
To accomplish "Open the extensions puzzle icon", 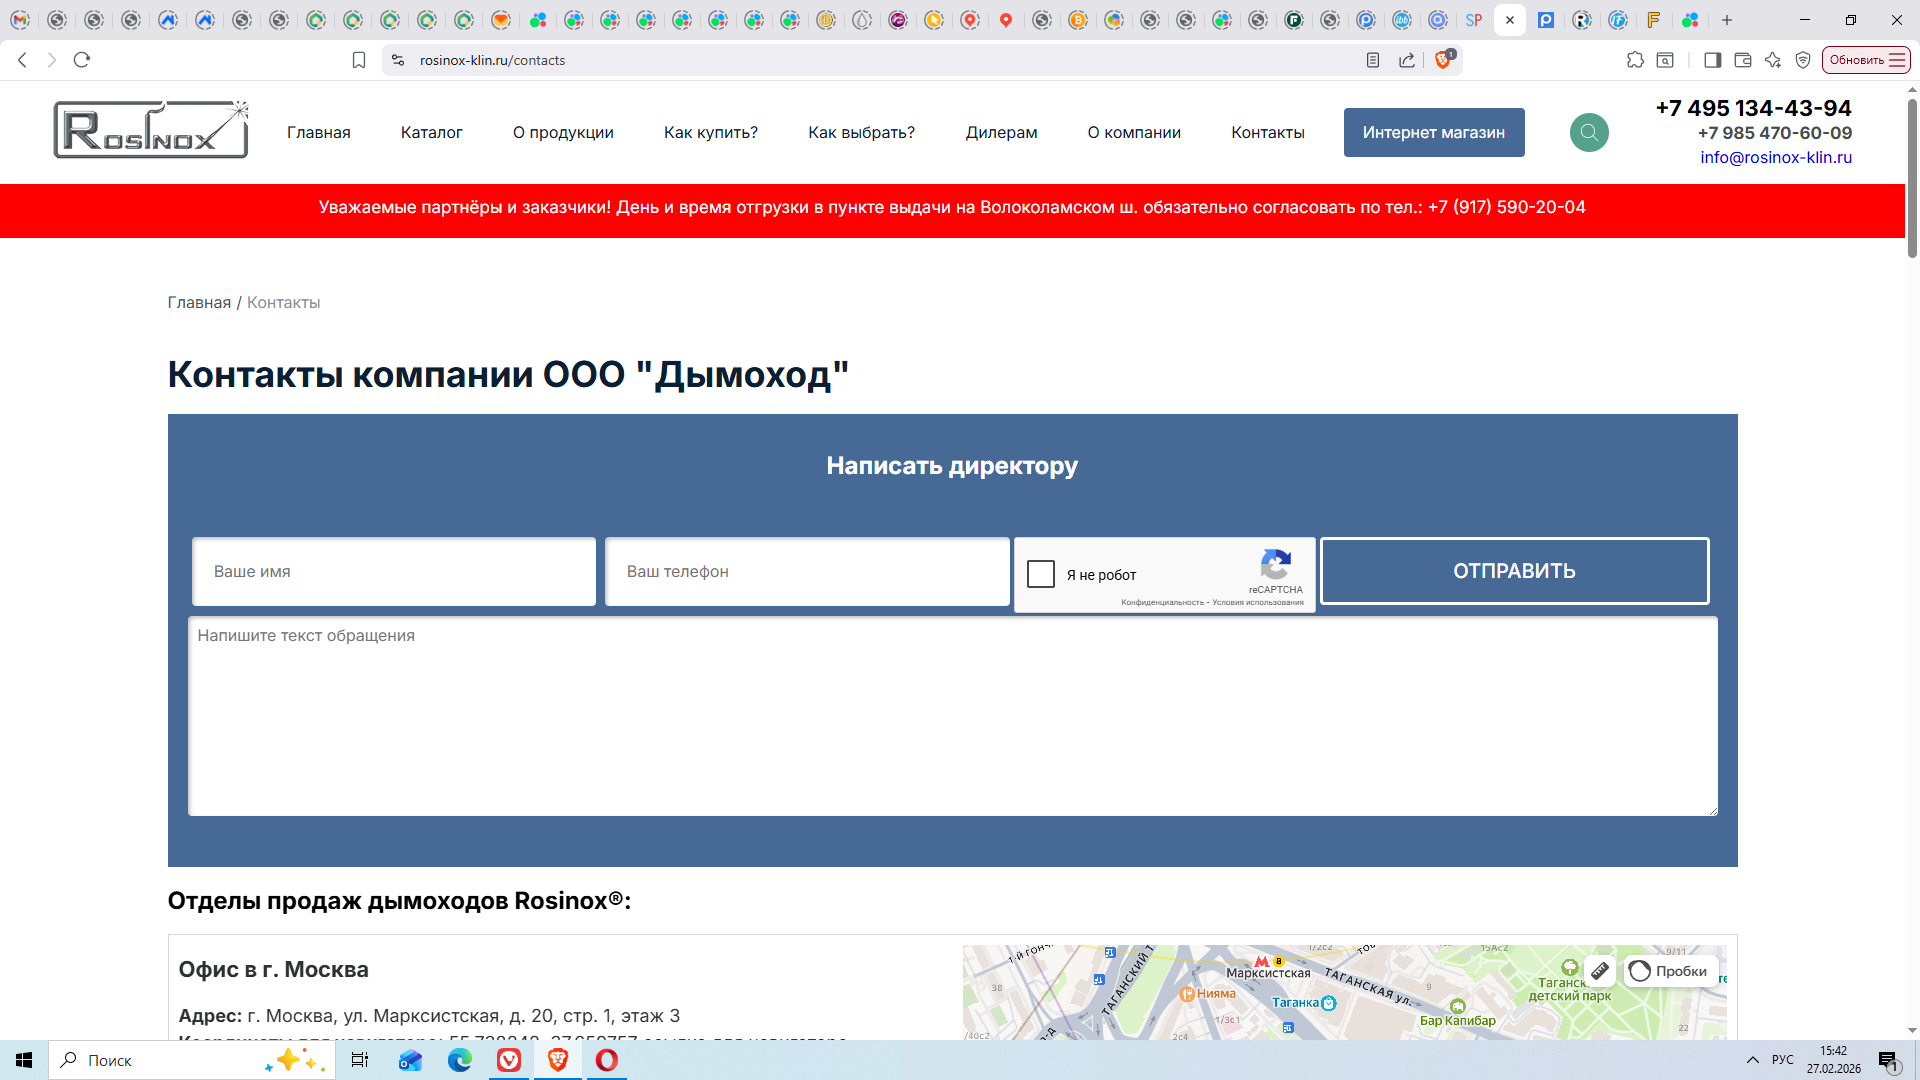I will [1635, 60].
